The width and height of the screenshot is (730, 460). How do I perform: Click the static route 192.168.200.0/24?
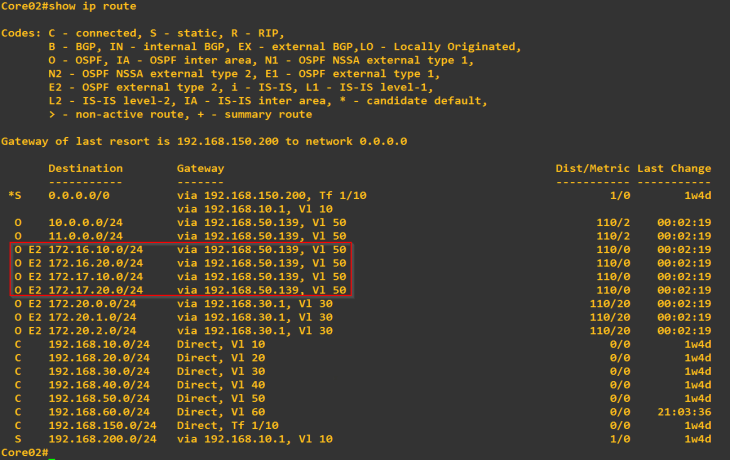pos(103,438)
